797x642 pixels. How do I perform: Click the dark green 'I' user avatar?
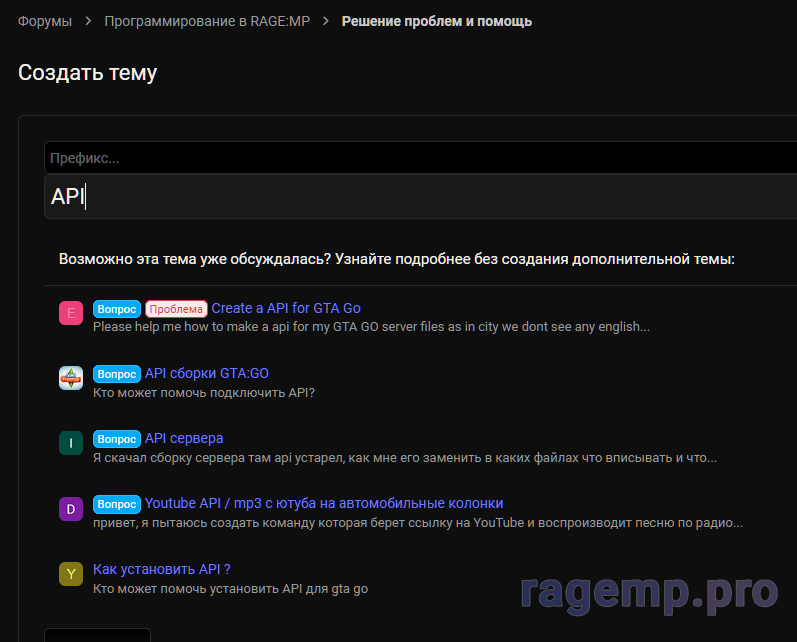tap(71, 443)
